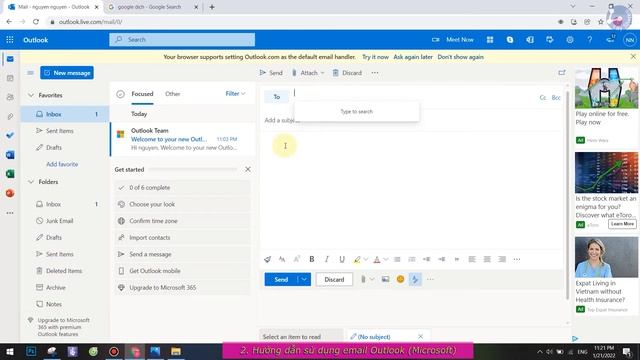Open Photoshop from taskbar
The image size is (640, 360).
pos(31,351)
